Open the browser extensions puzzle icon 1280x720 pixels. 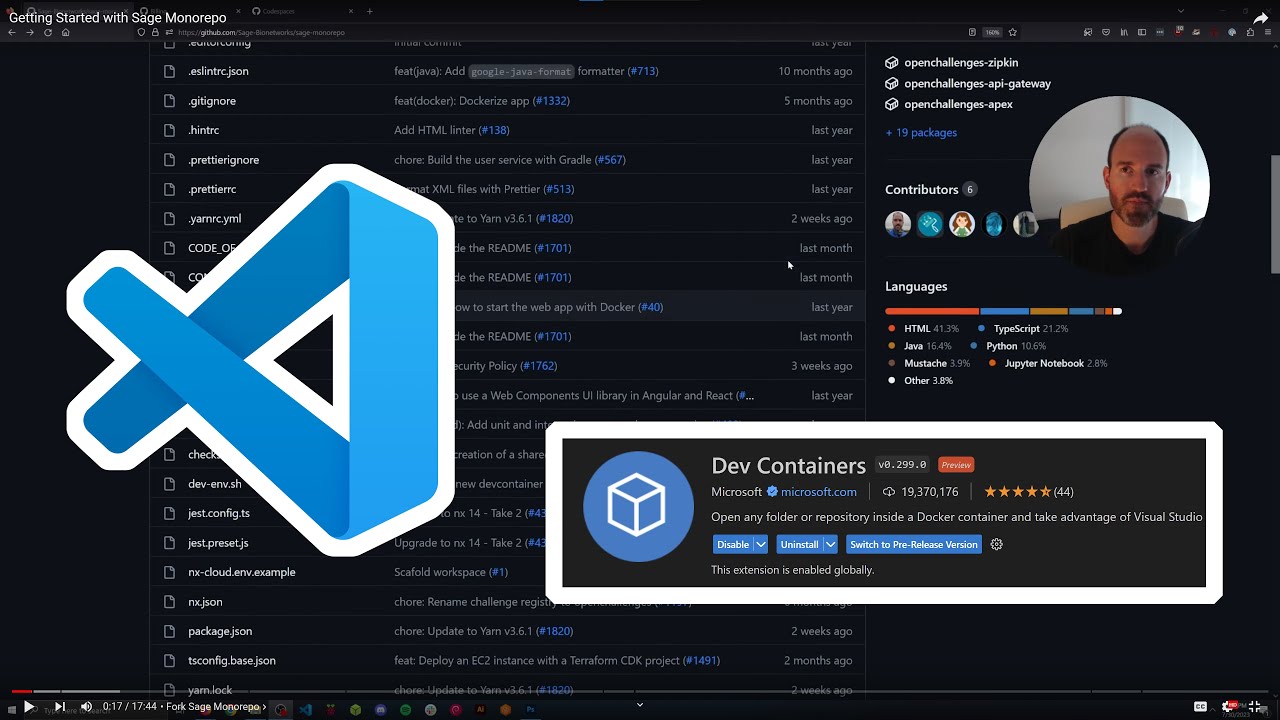1250,32
